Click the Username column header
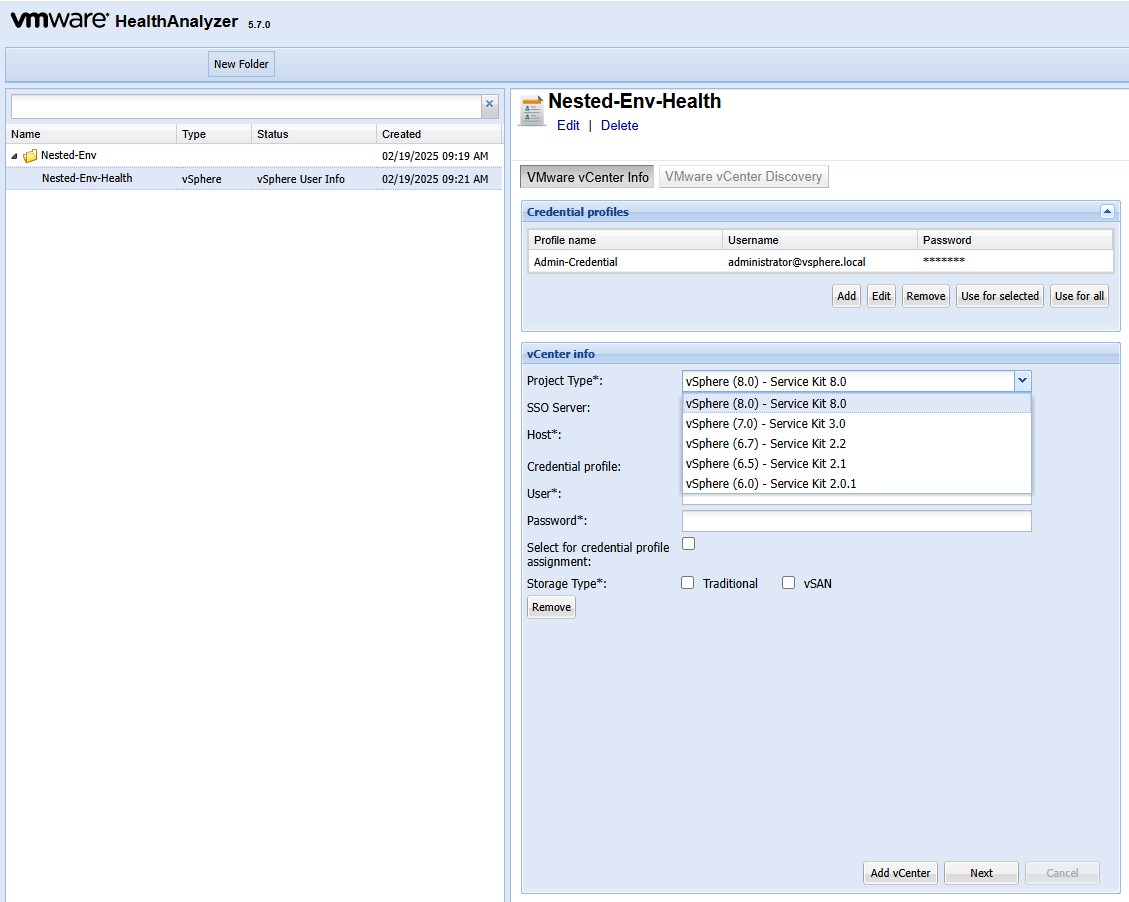Viewport: 1129px width, 902px height. click(820, 240)
